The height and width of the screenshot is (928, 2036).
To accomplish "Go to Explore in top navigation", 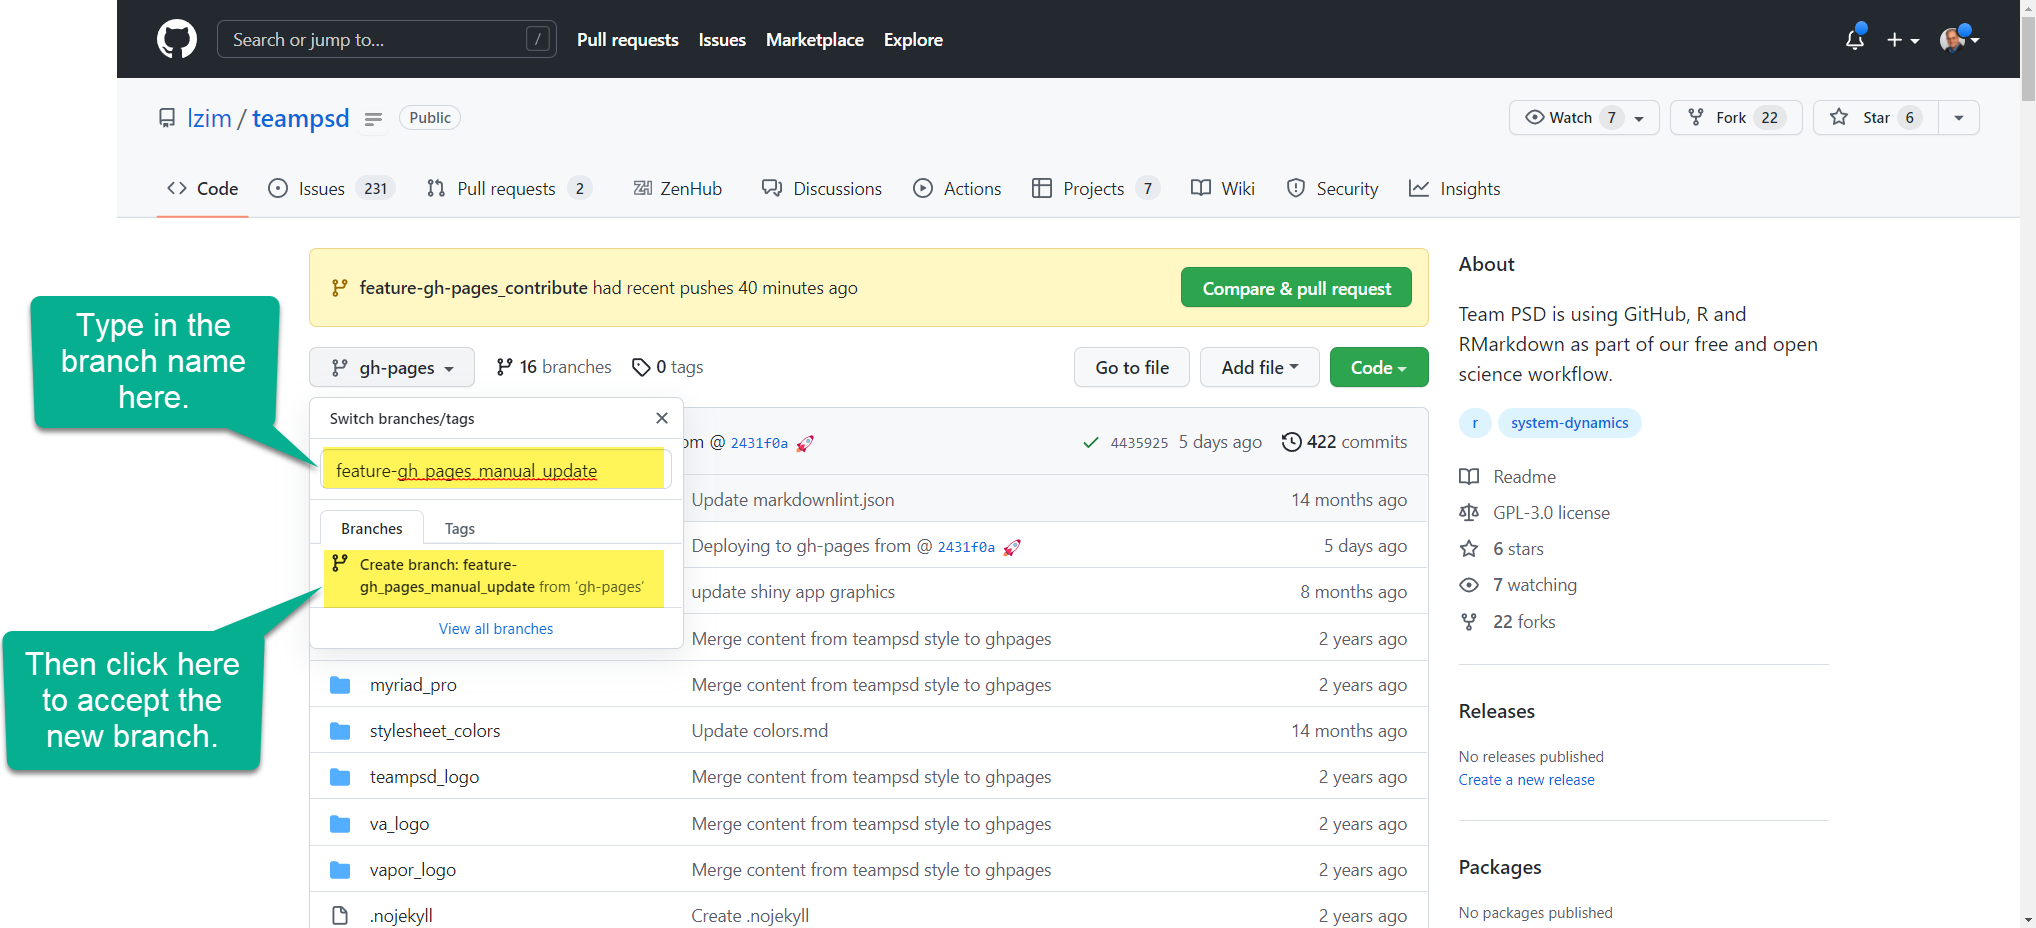I will [x=913, y=40].
